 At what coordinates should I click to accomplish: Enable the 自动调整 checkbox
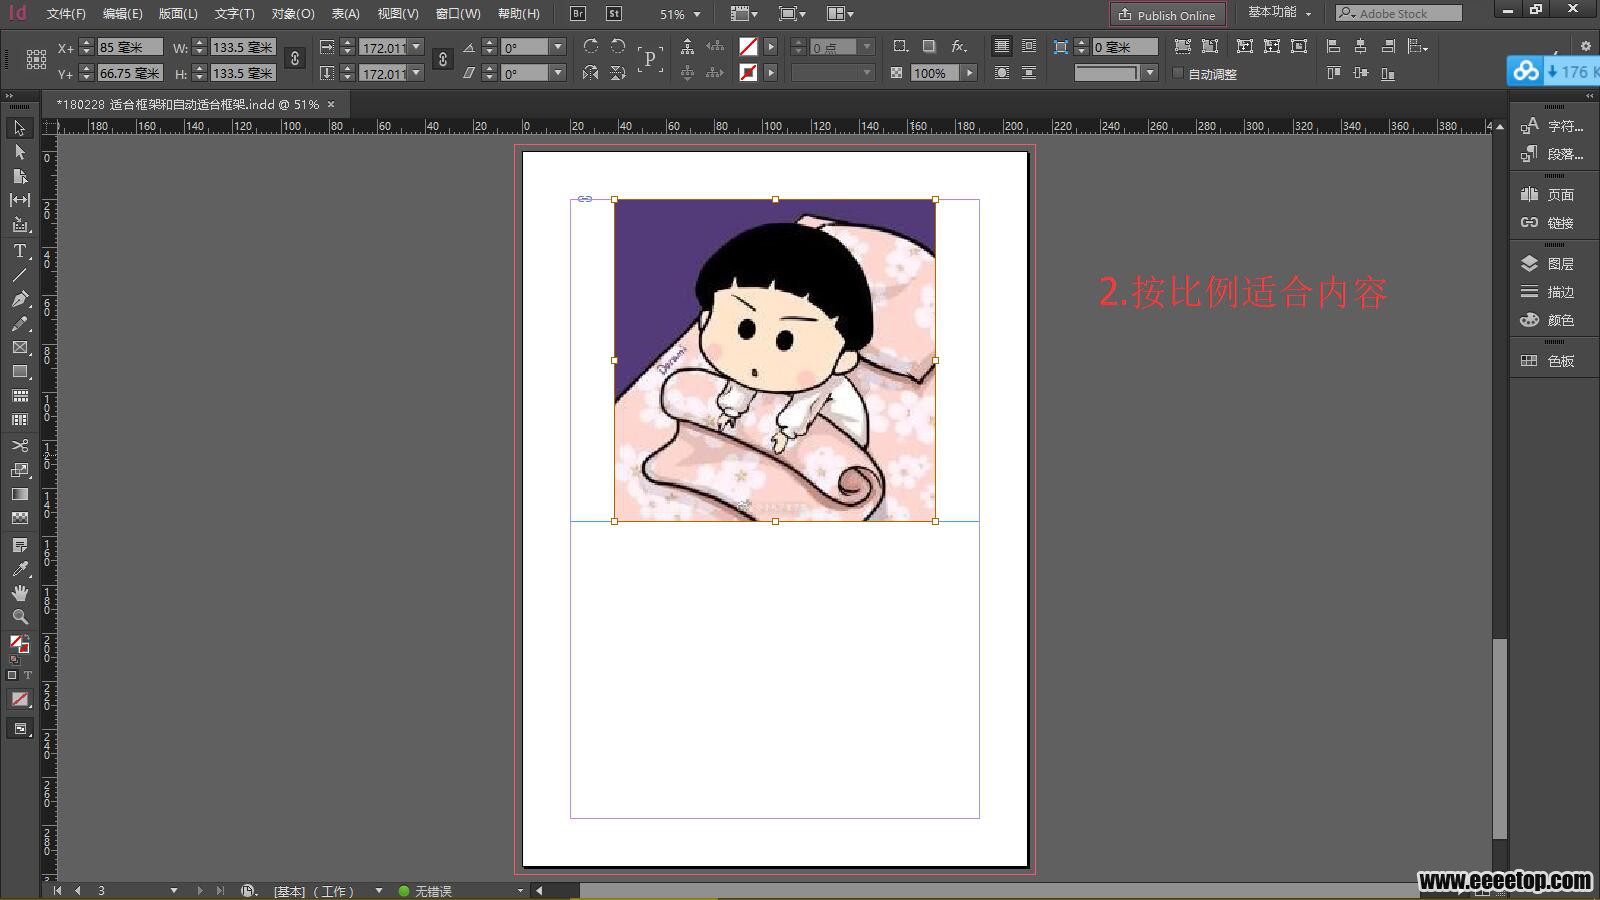[1178, 73]
